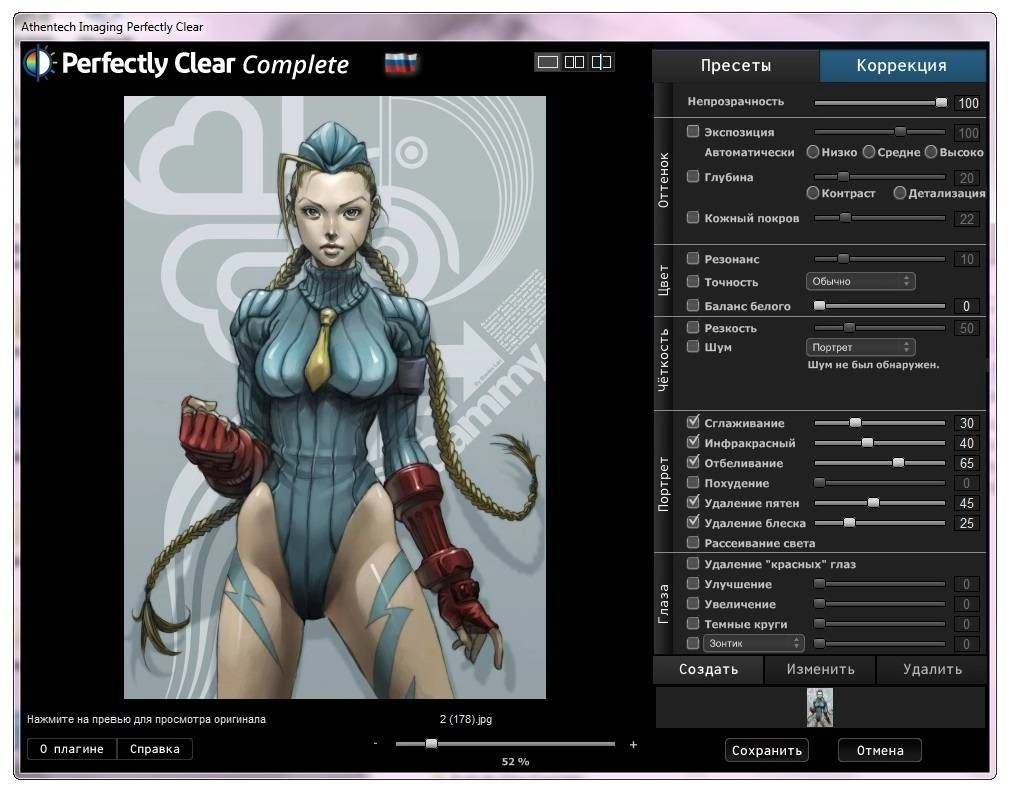
Task: Open the Коррекция tab
Action: 902,65
